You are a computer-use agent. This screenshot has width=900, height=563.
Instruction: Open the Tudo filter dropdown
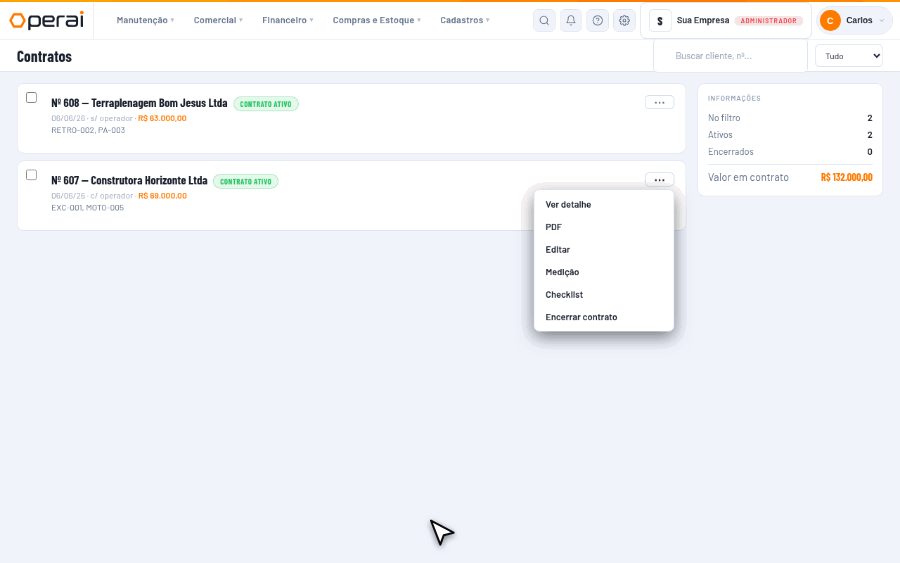tap(848, 56)
